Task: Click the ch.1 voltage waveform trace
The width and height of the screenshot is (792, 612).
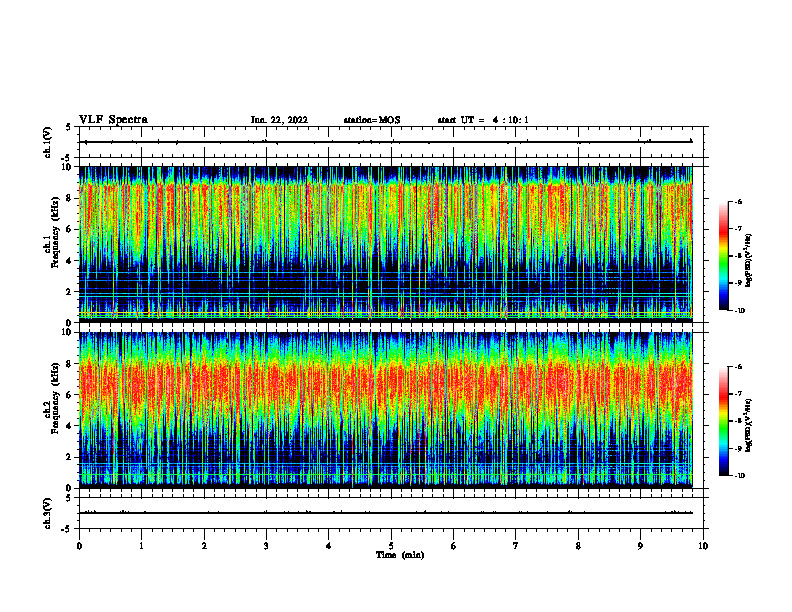Action: (388, 142)
